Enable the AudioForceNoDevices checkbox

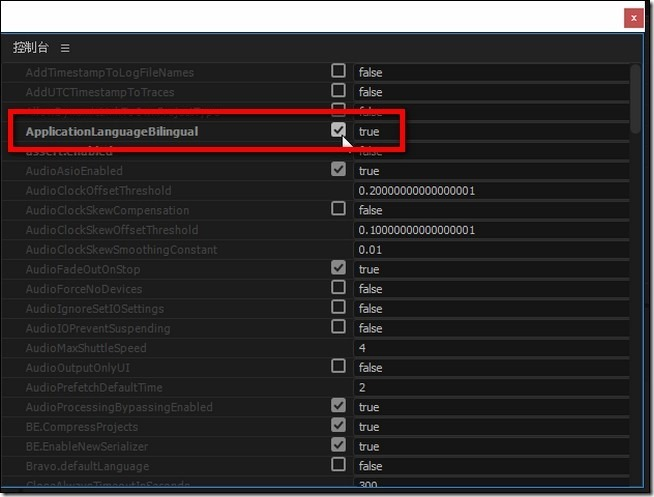click(x=338, y=288)
